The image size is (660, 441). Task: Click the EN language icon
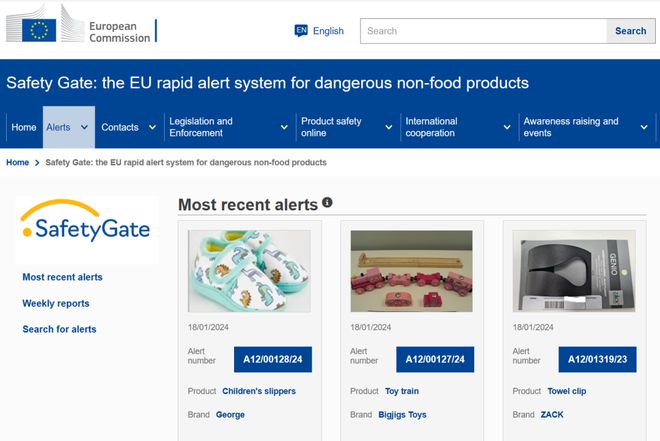click(x=301, y=31)
